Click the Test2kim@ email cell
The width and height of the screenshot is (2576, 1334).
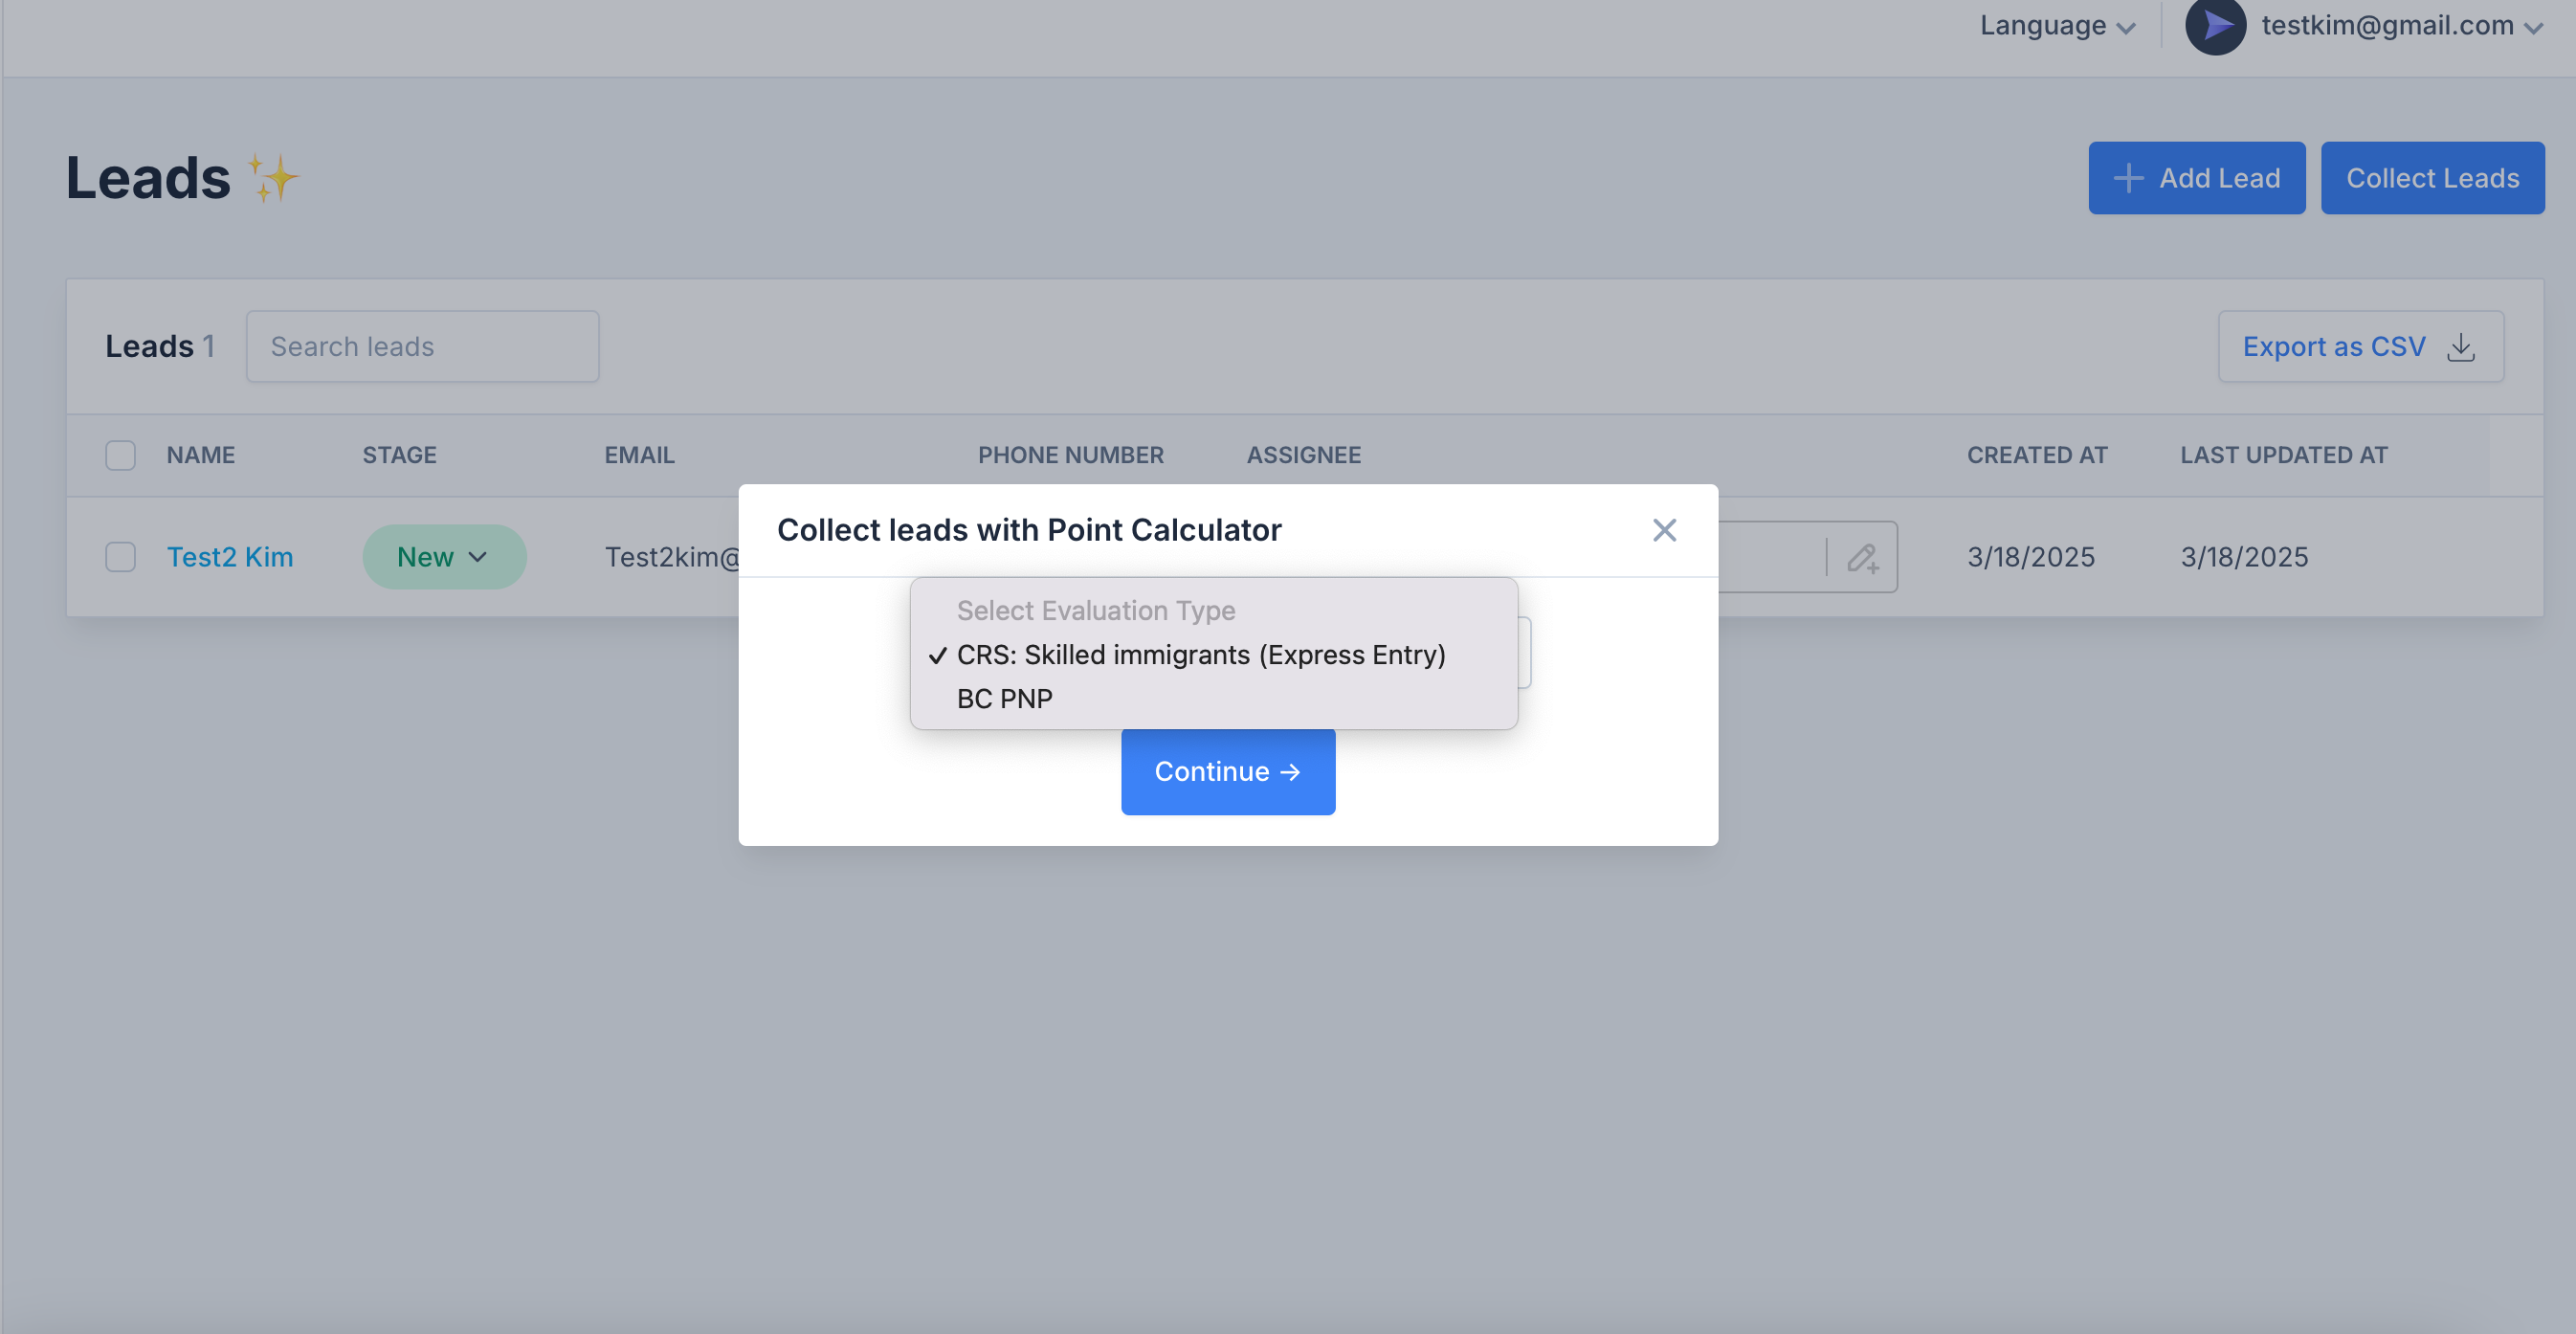[671, 557]
